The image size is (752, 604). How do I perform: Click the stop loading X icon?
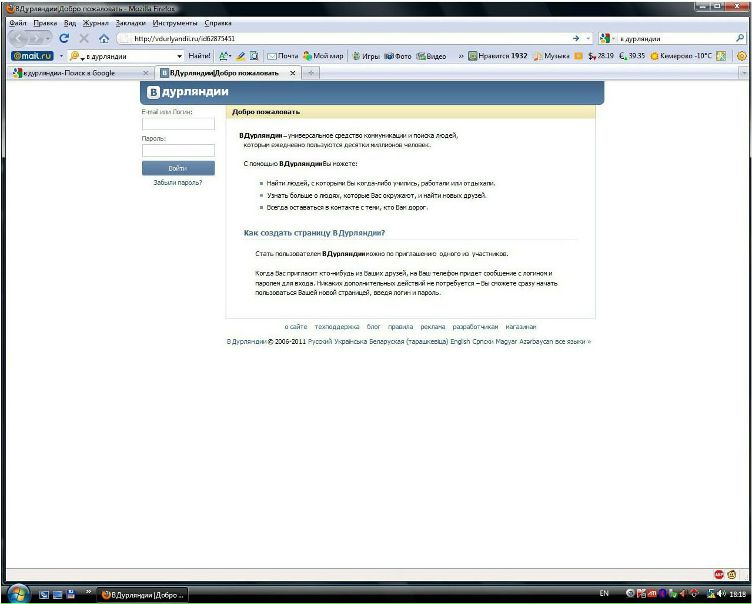coord(84,38)
